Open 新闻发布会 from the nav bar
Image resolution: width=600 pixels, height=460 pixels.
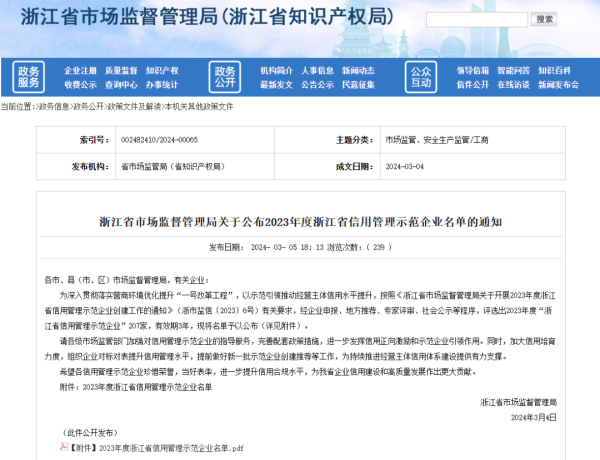tap(559, 85)
